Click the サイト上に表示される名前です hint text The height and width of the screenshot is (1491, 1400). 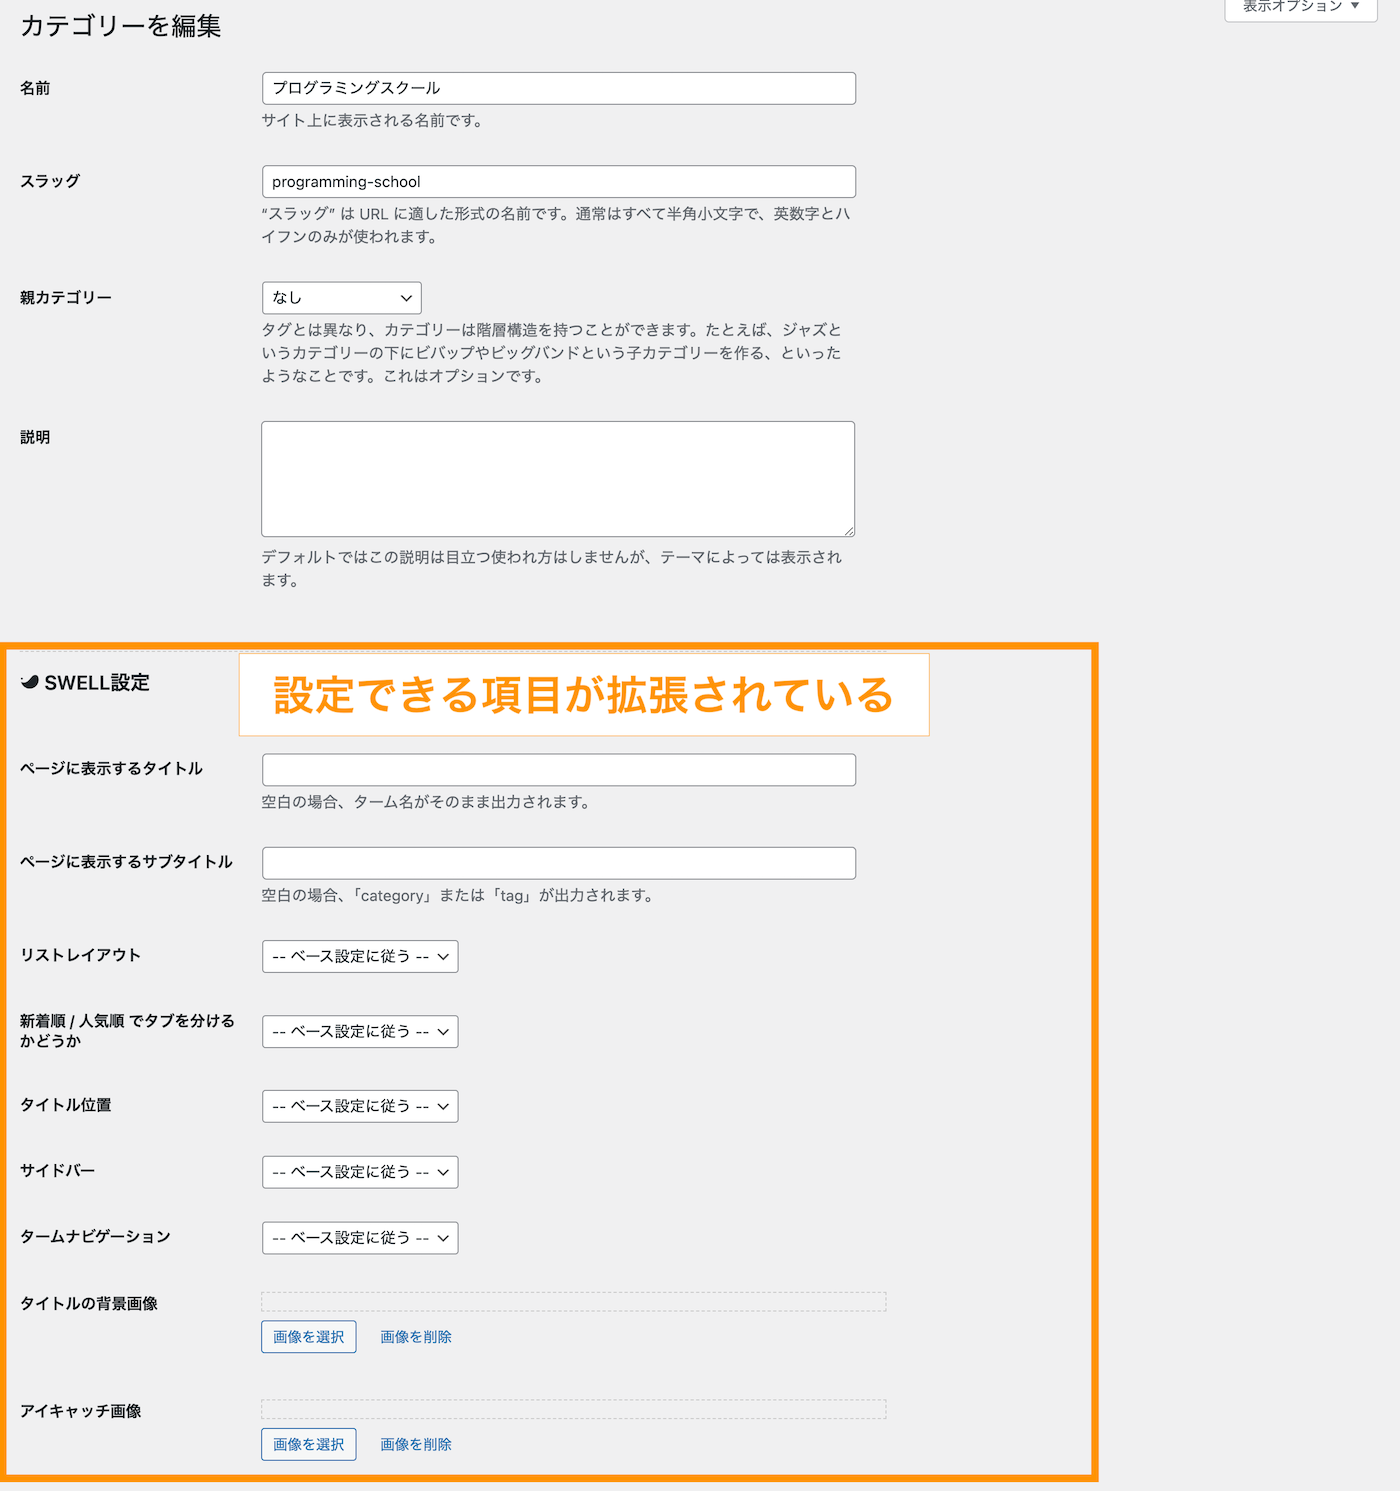tap(372, 120)
